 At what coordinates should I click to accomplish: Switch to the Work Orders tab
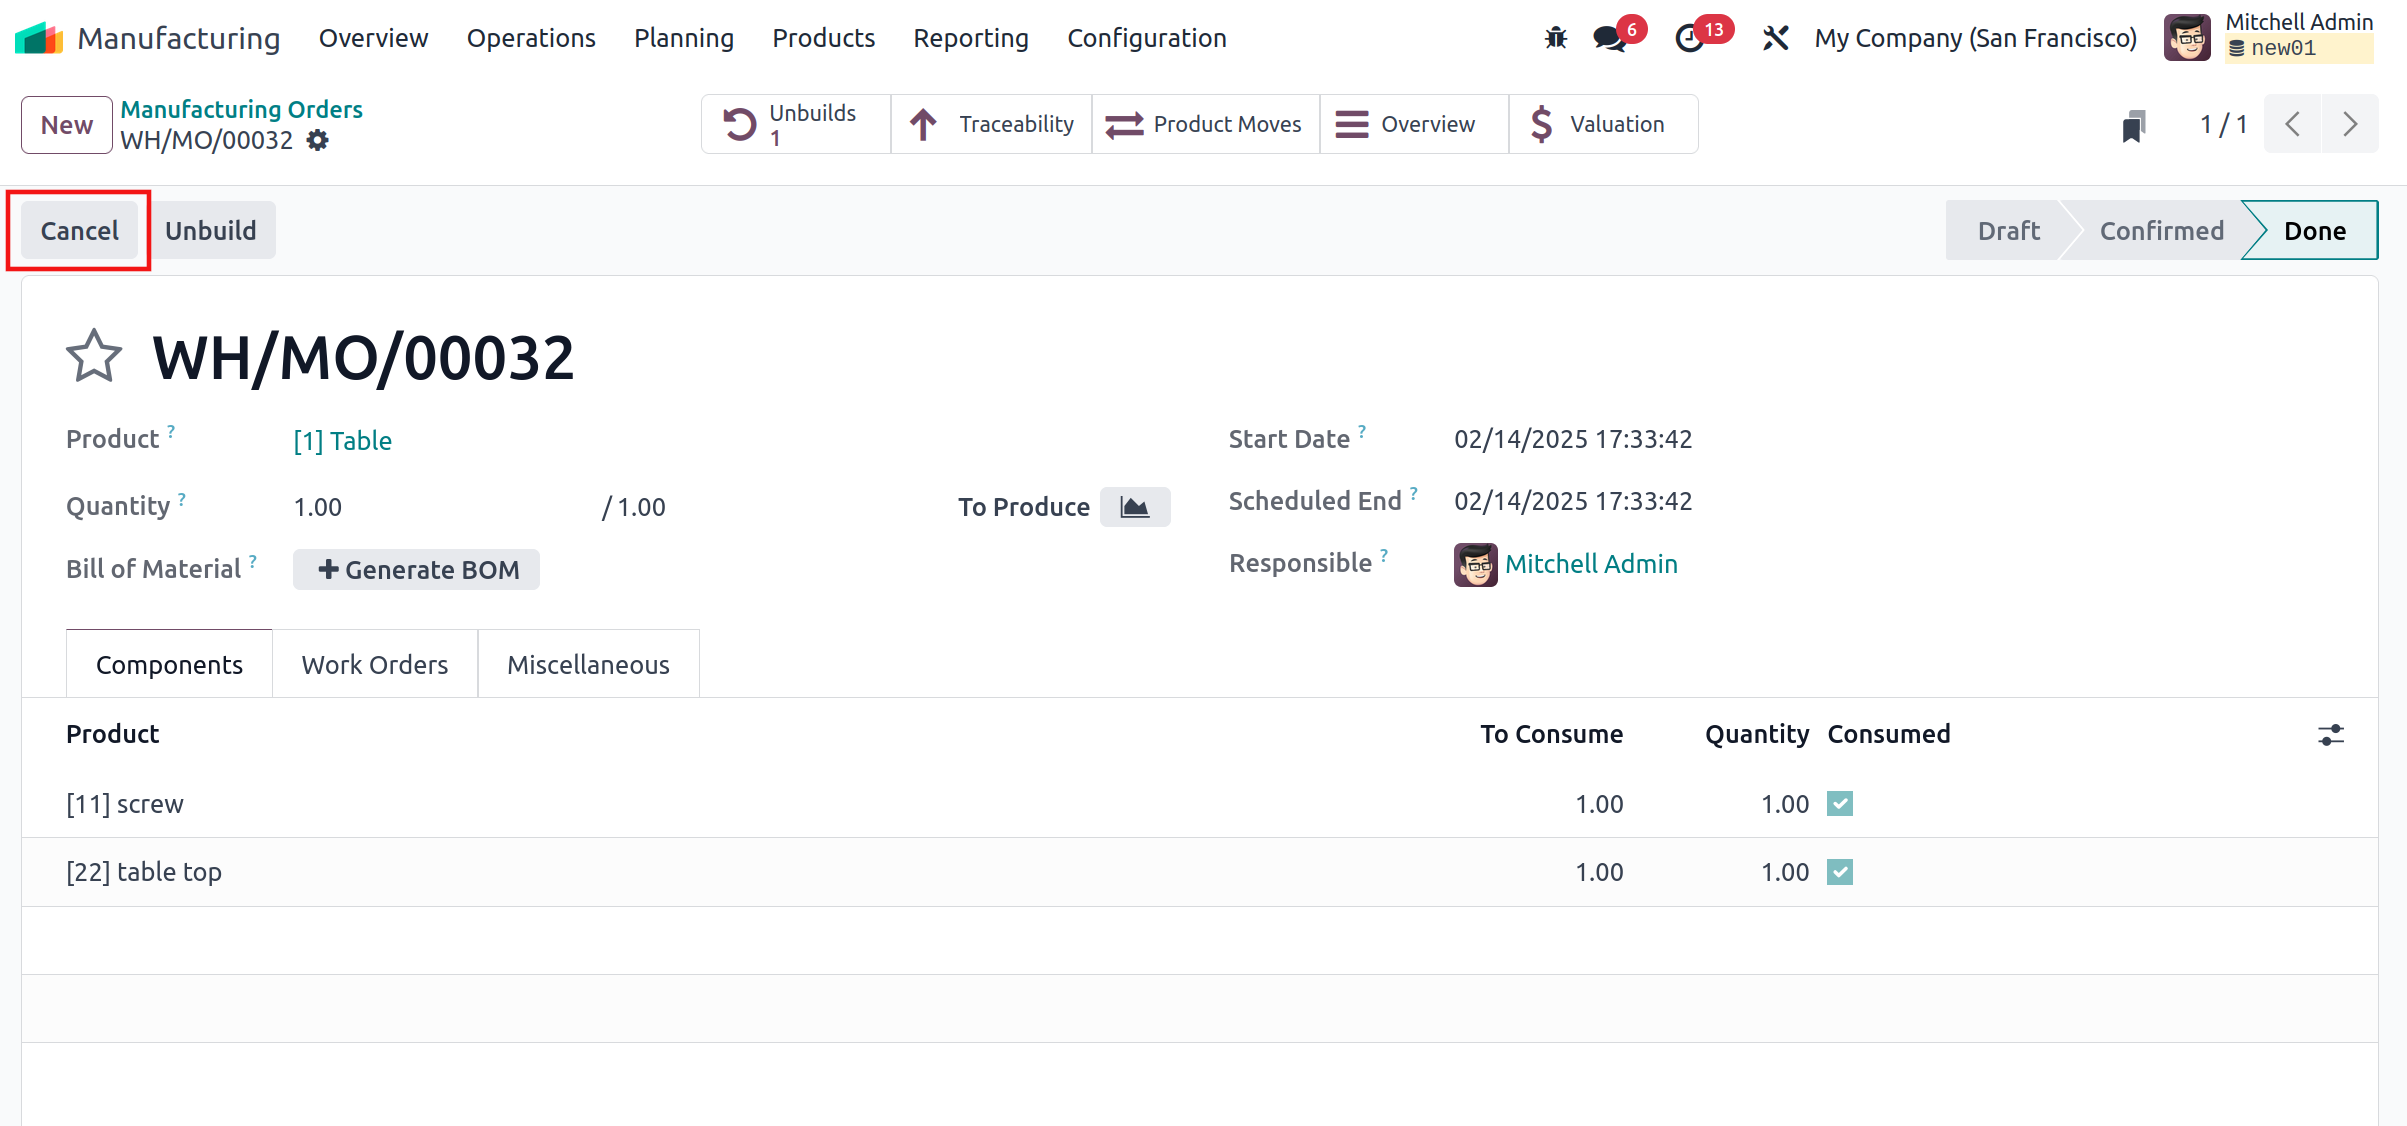(x=375, y=664)
